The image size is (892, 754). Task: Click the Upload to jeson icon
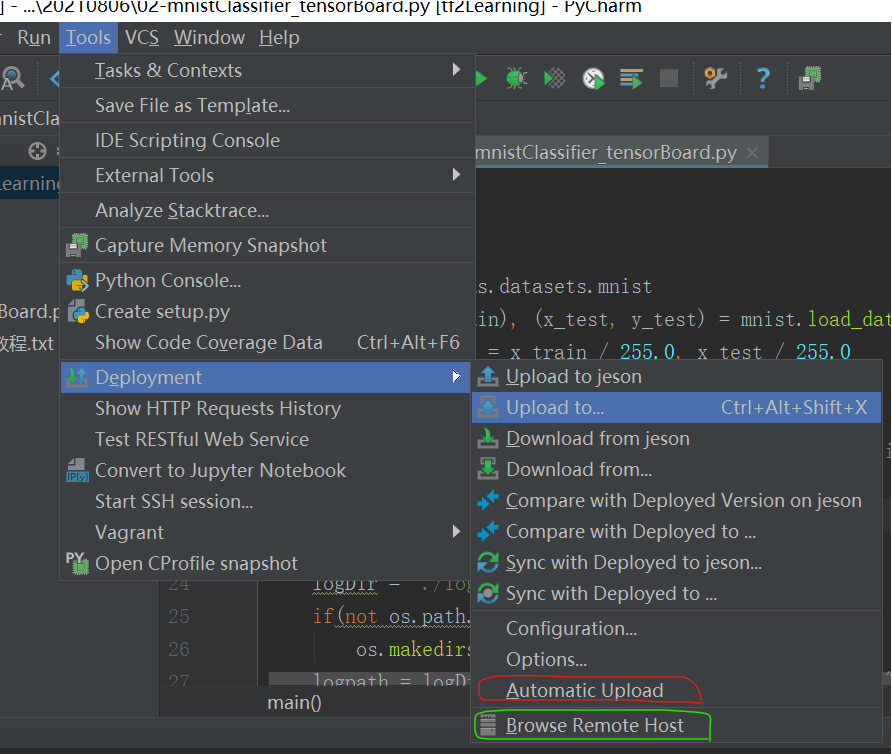tap(488, 376)
